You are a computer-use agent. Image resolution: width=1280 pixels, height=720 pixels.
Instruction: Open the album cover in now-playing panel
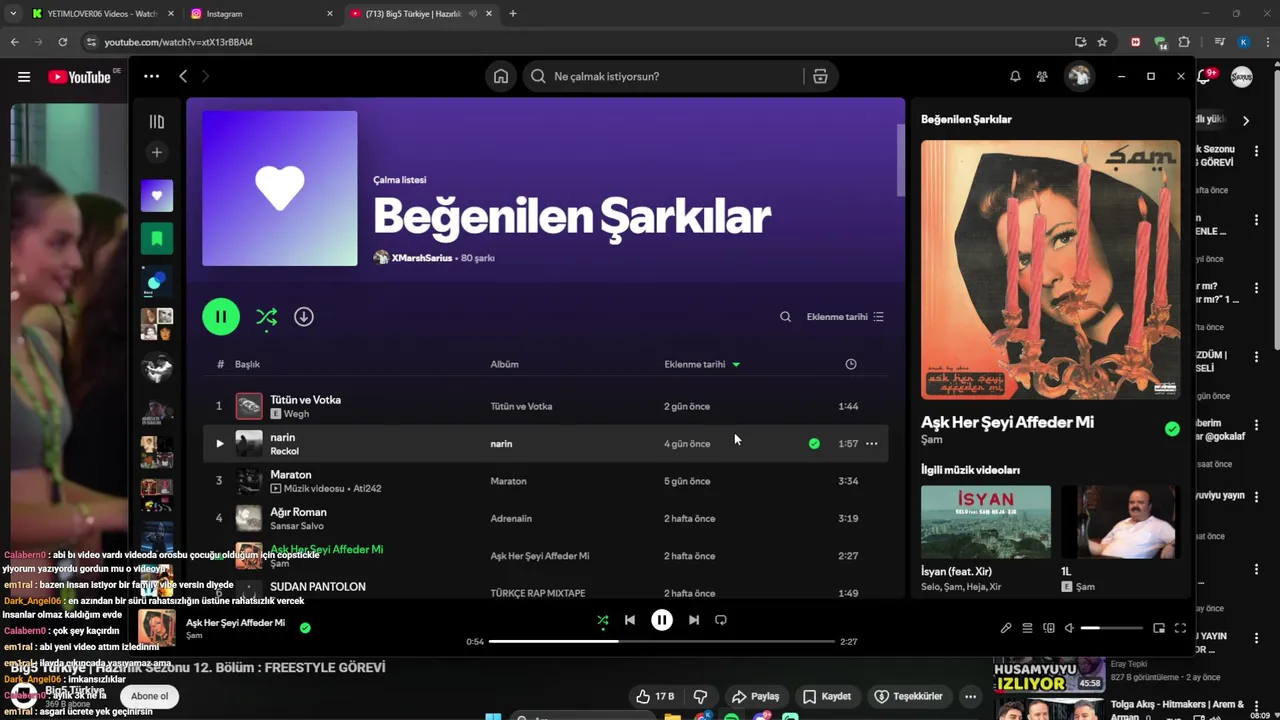[x=1050, y=270]
